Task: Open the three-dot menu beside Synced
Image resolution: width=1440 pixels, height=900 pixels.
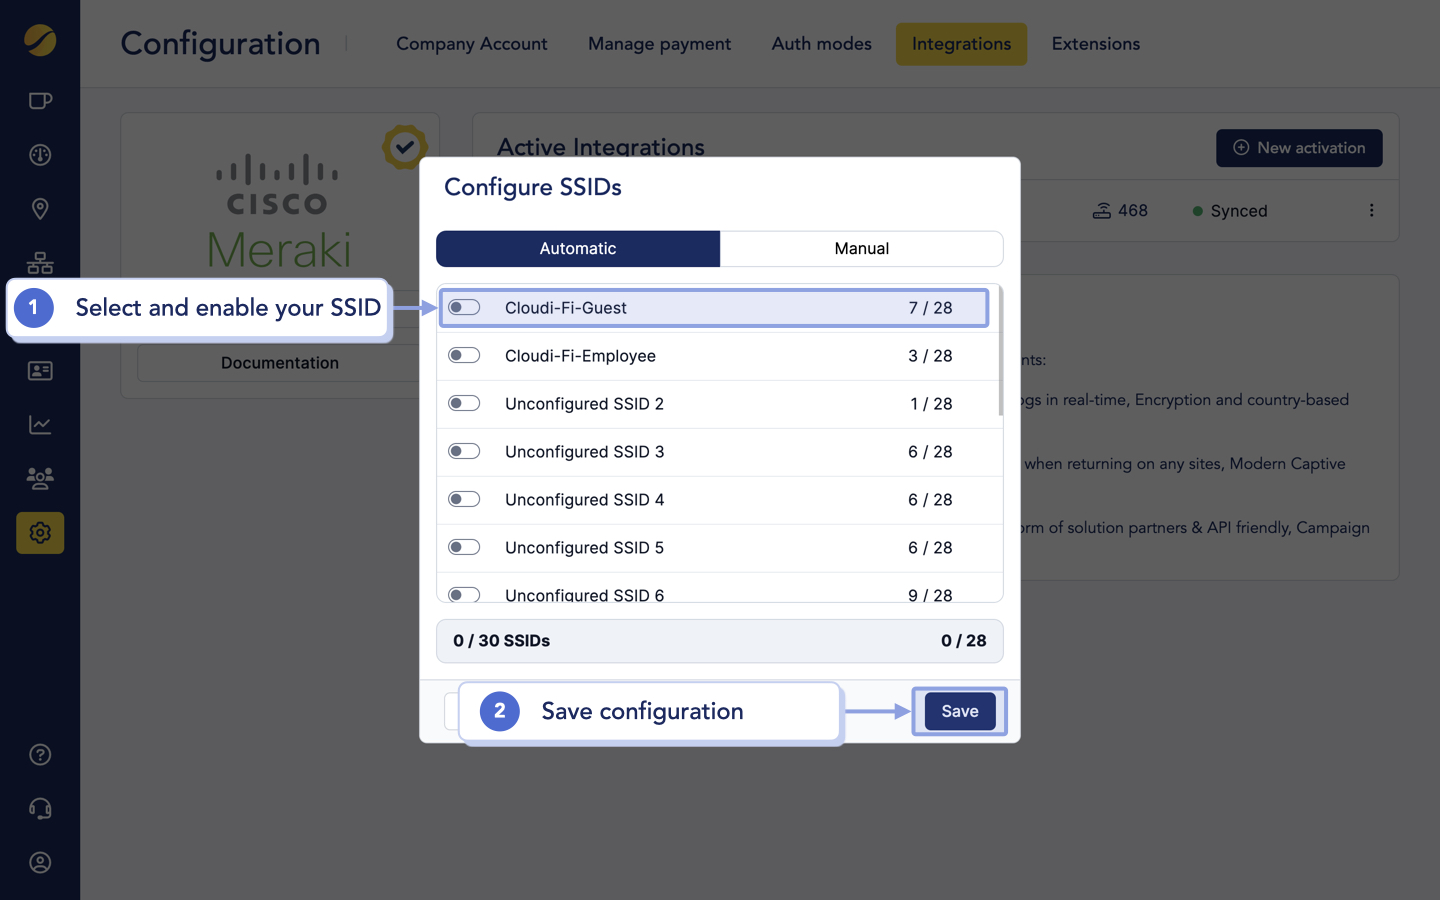Action: 1371,211
